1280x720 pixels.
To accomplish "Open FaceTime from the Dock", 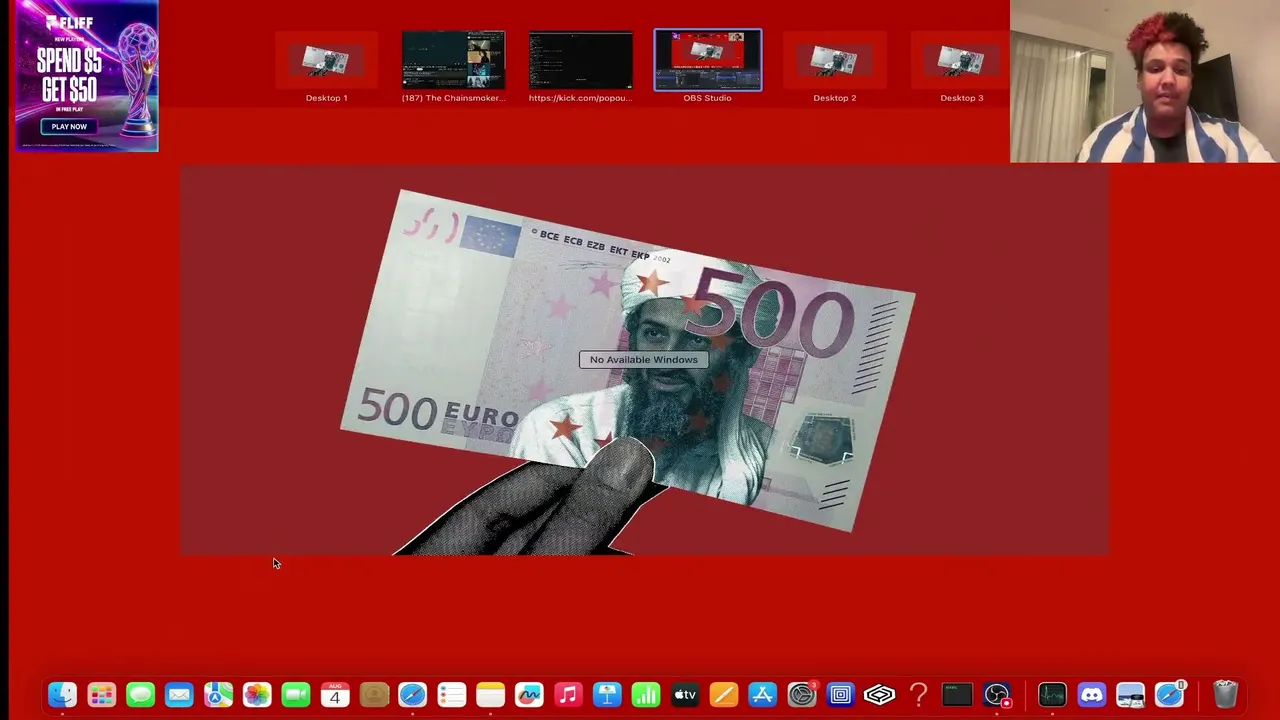I will coord(296,694).
